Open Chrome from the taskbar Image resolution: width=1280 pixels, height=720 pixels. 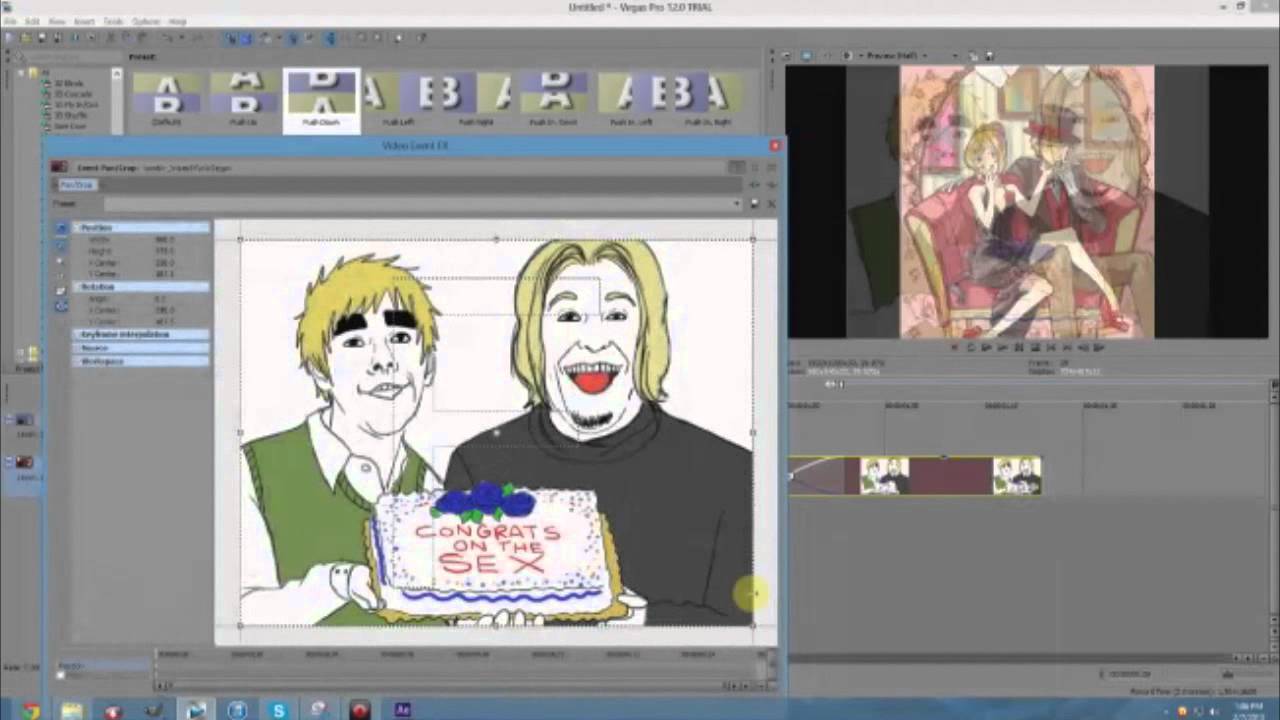click(30, 710)
